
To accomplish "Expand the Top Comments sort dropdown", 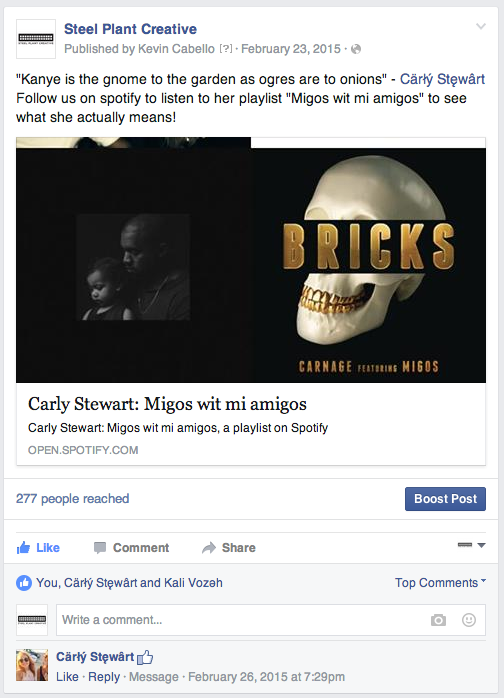I will (440, 583).
